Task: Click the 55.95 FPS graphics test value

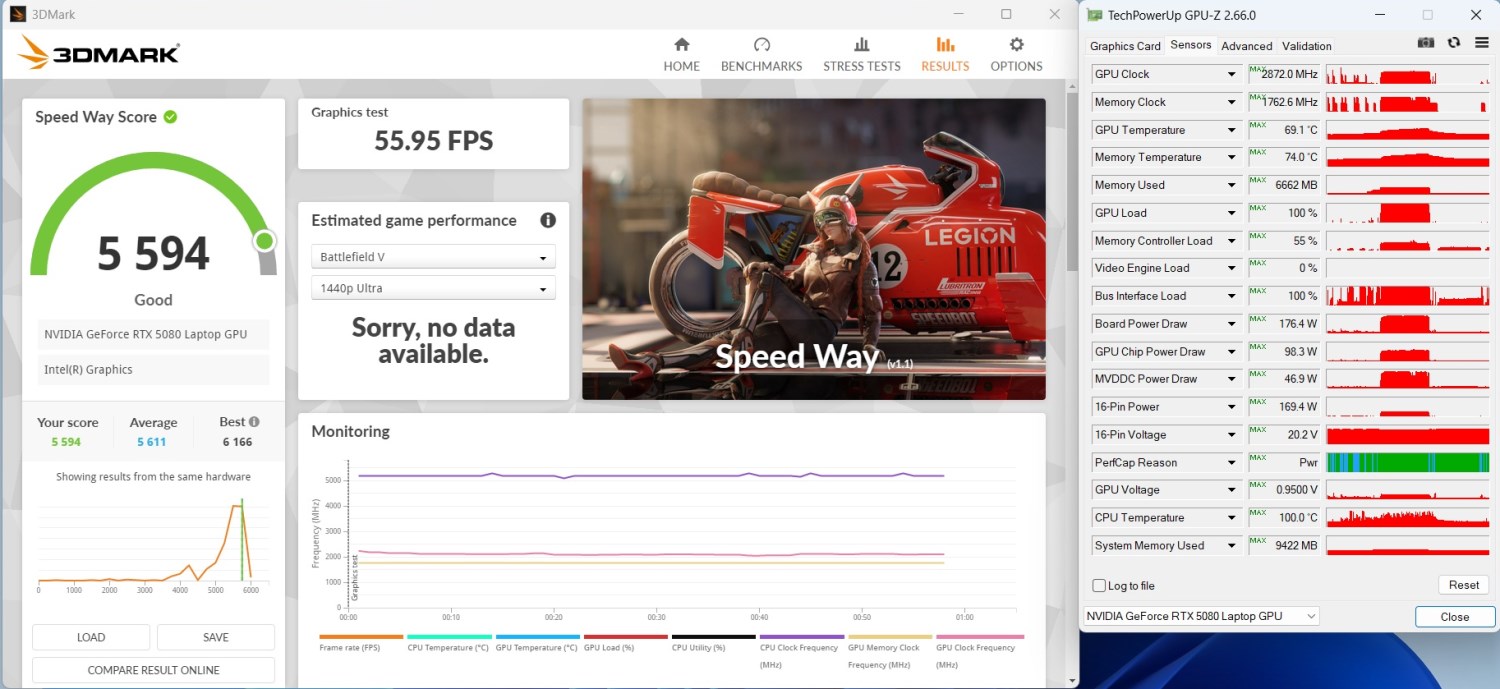Action: pos(434,141)
